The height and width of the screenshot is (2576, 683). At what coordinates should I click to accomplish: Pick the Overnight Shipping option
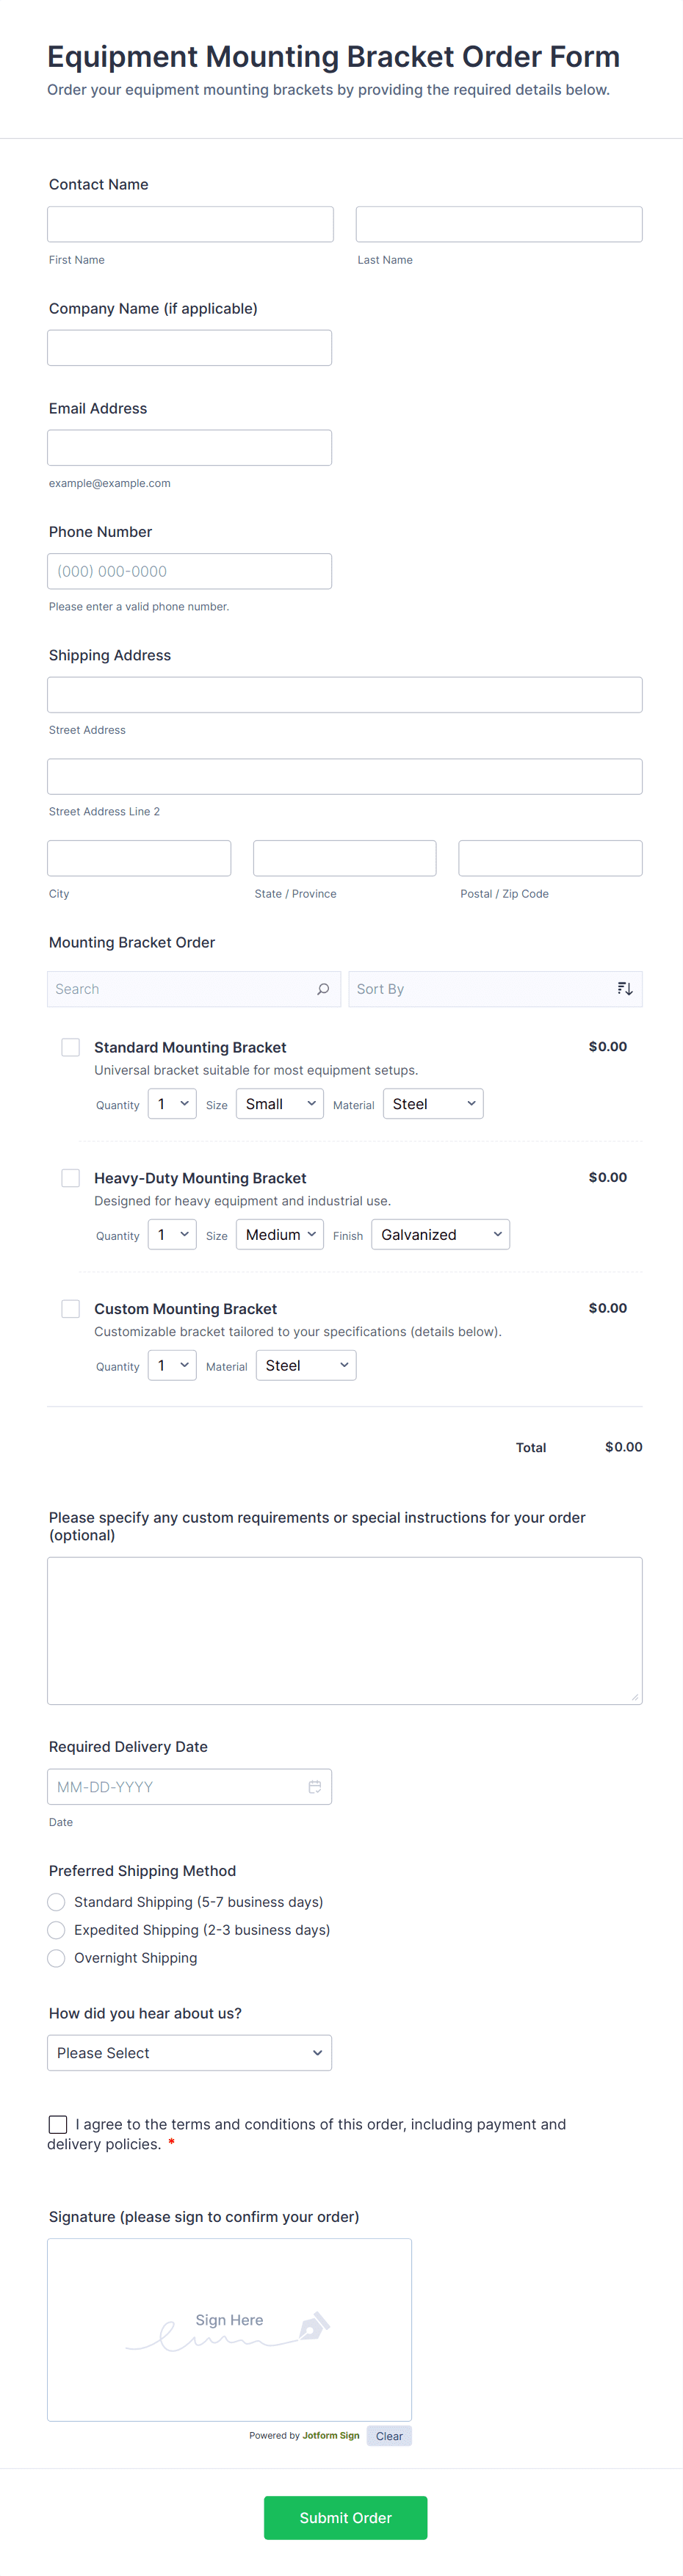[57, 1958]
